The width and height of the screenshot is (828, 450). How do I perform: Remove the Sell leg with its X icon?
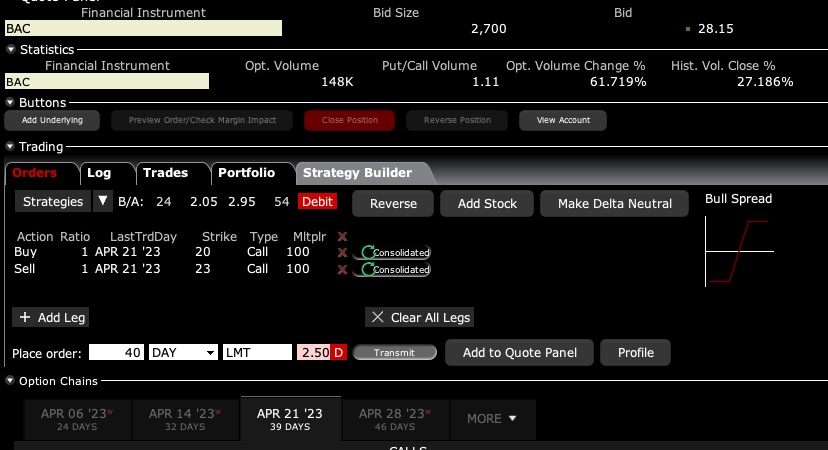tap(343, 269)
